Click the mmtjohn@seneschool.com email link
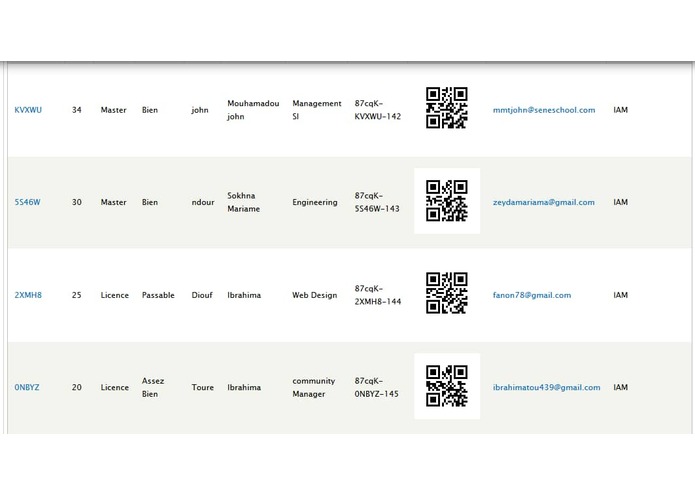The width and height of the screenshot is (695, 494). pyautogui.click(x=544, y=110)
